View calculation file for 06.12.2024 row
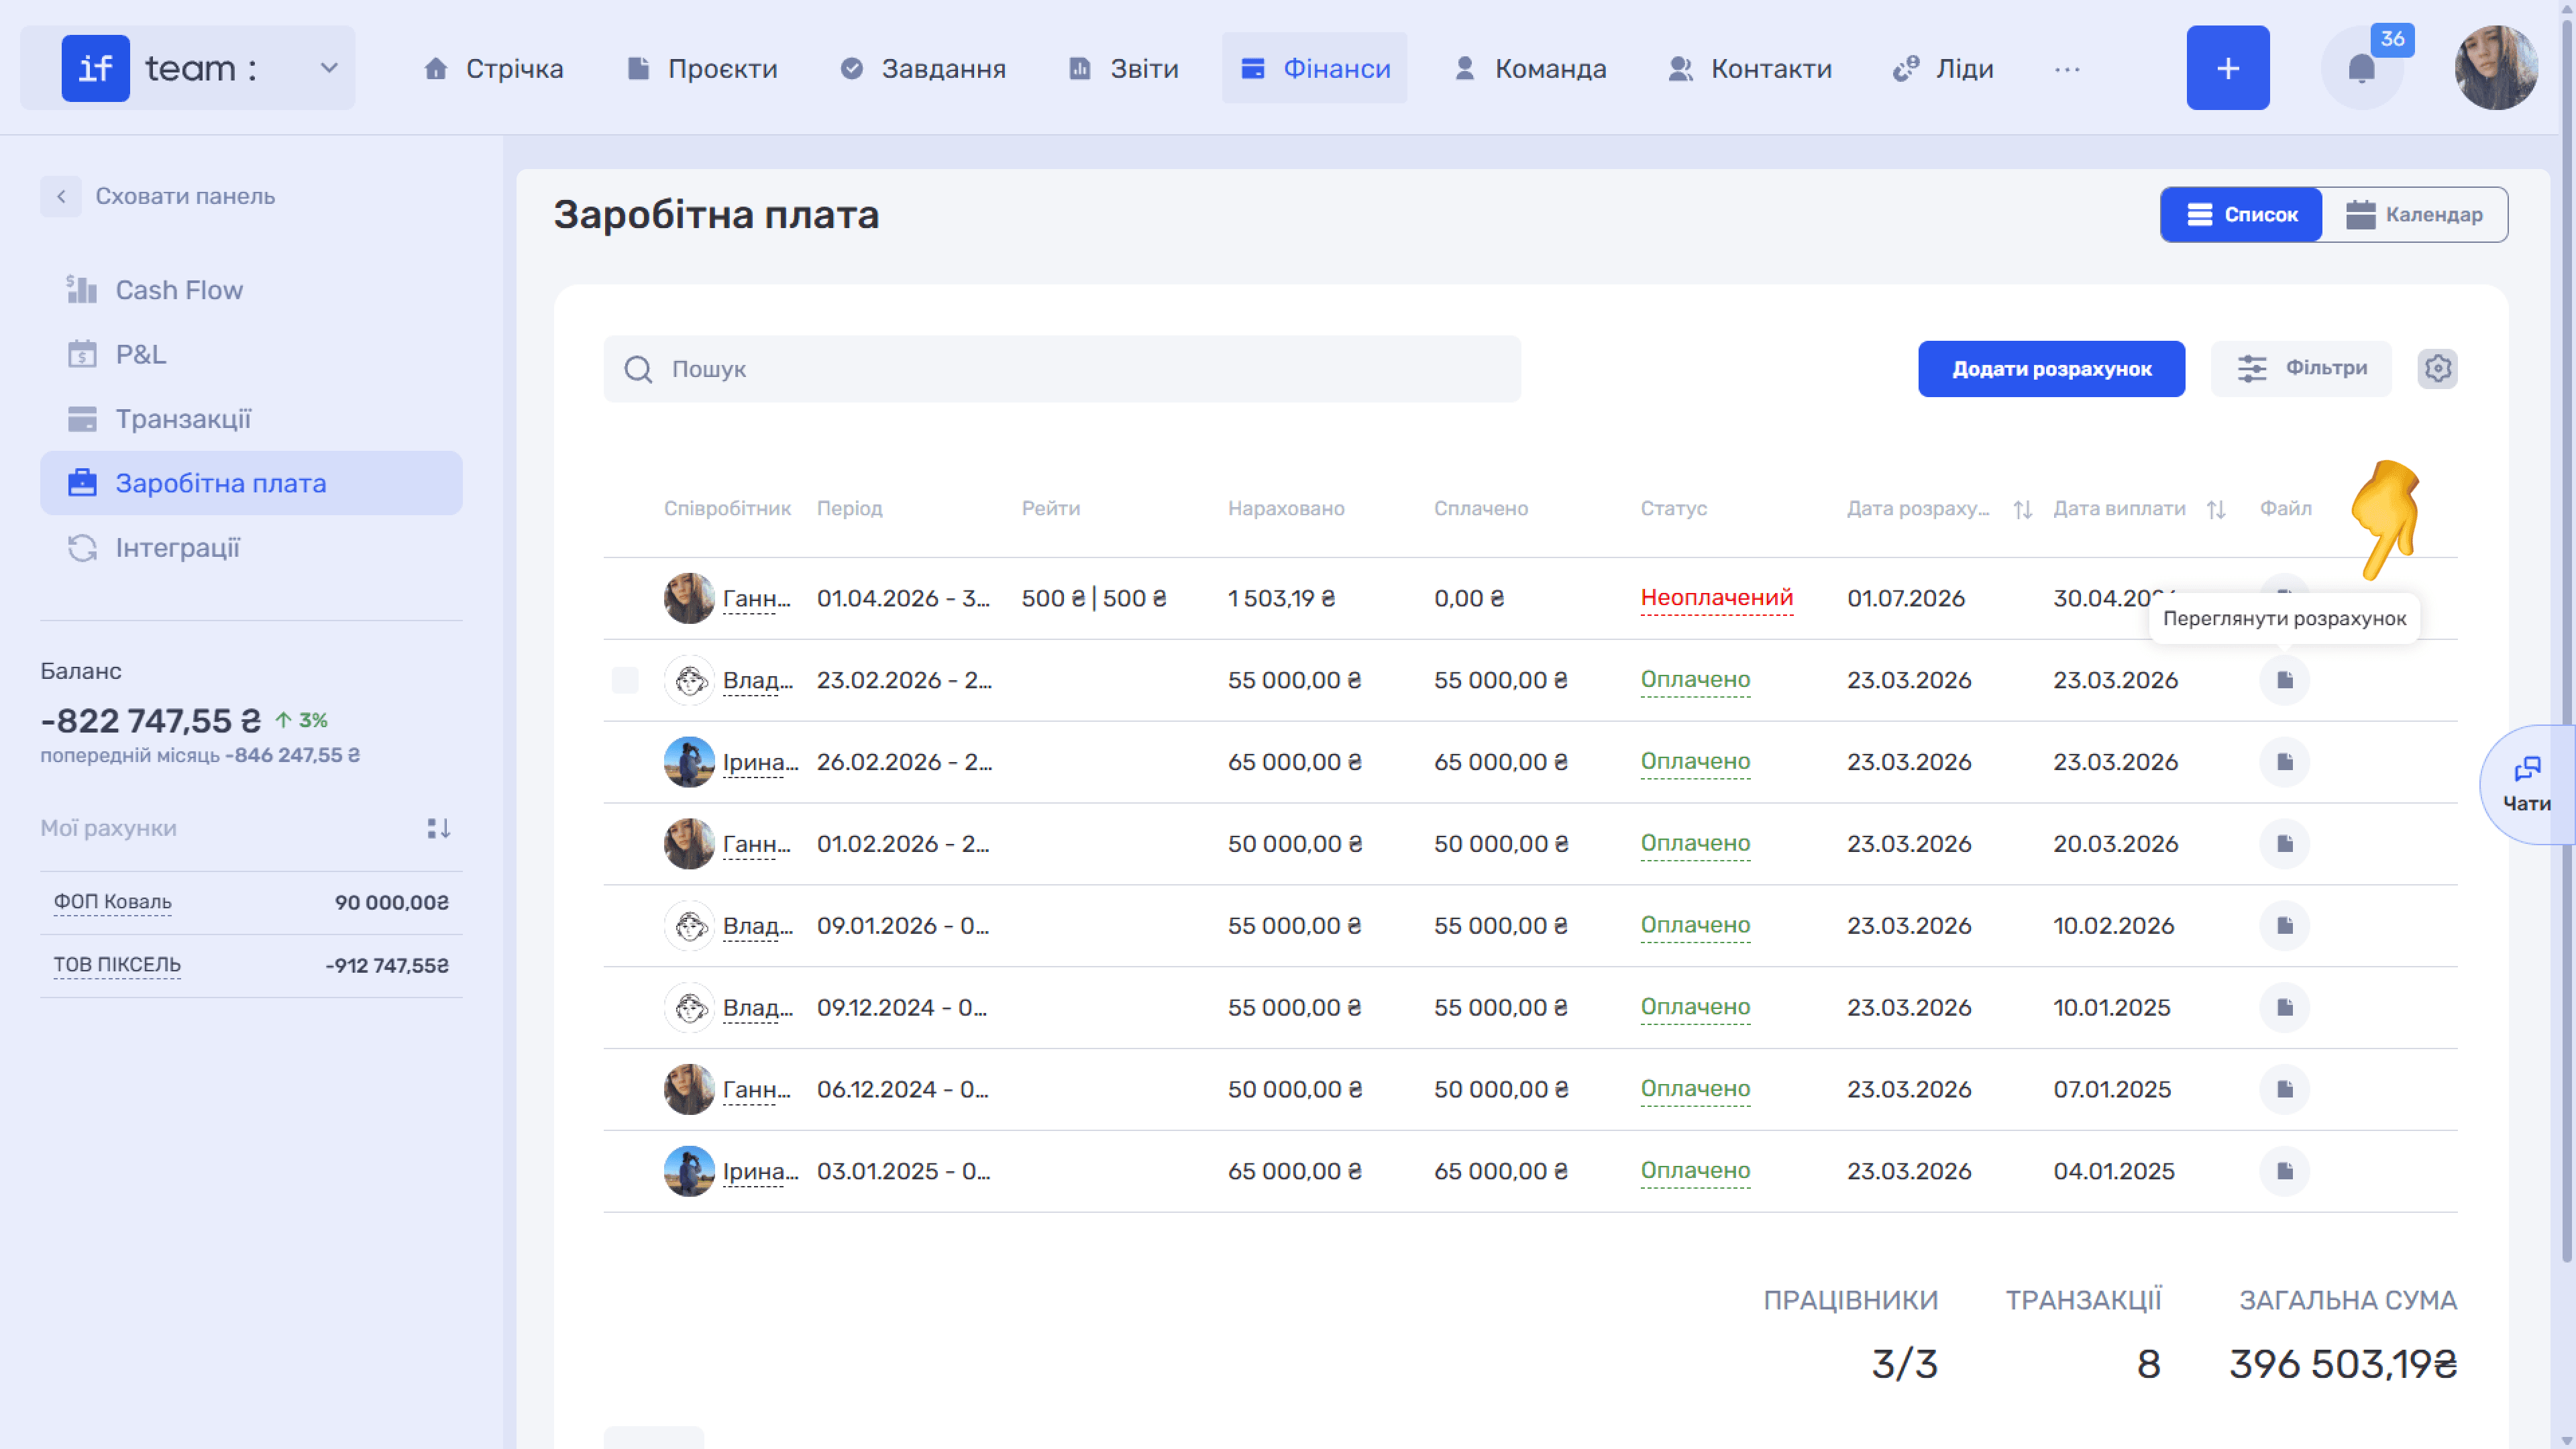This screenshot has height=1449, width=2576. [x=2284, y=1090]
